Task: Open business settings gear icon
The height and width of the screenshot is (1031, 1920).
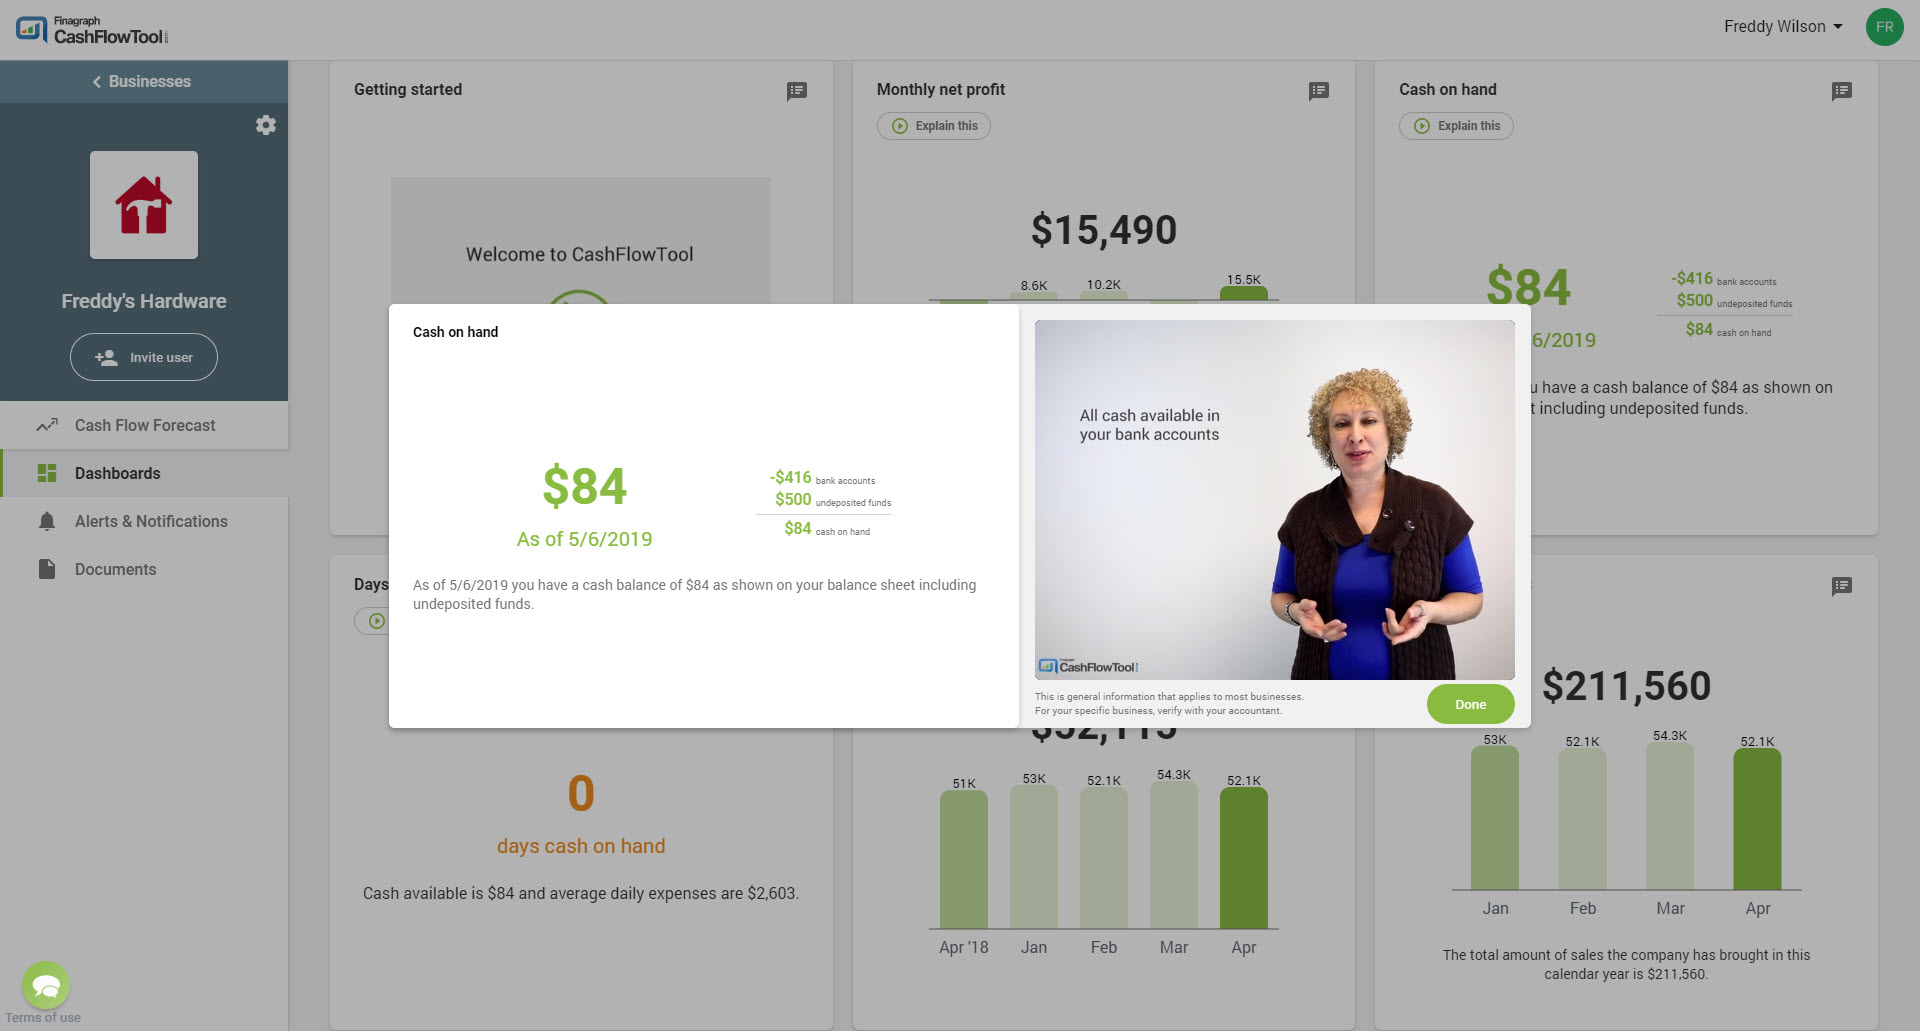Action: [x=265, y=125]
